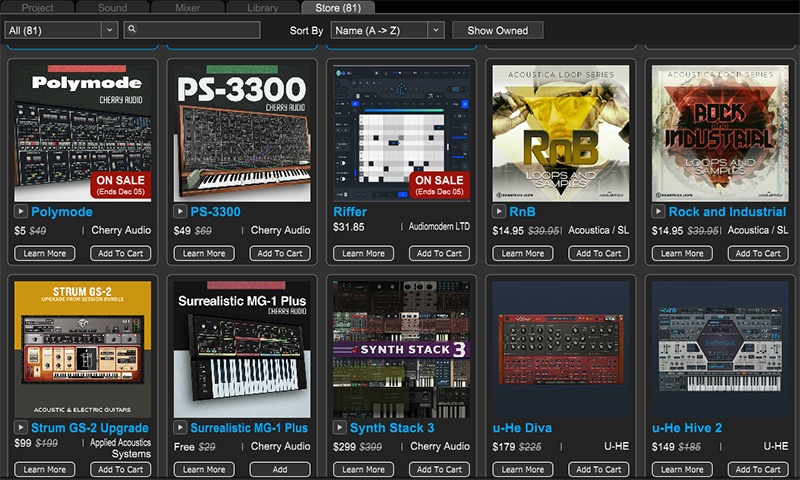Learn More about u-He Hive 2
Viewport: 800px width, 480px height.
click(x=682, y=469)
